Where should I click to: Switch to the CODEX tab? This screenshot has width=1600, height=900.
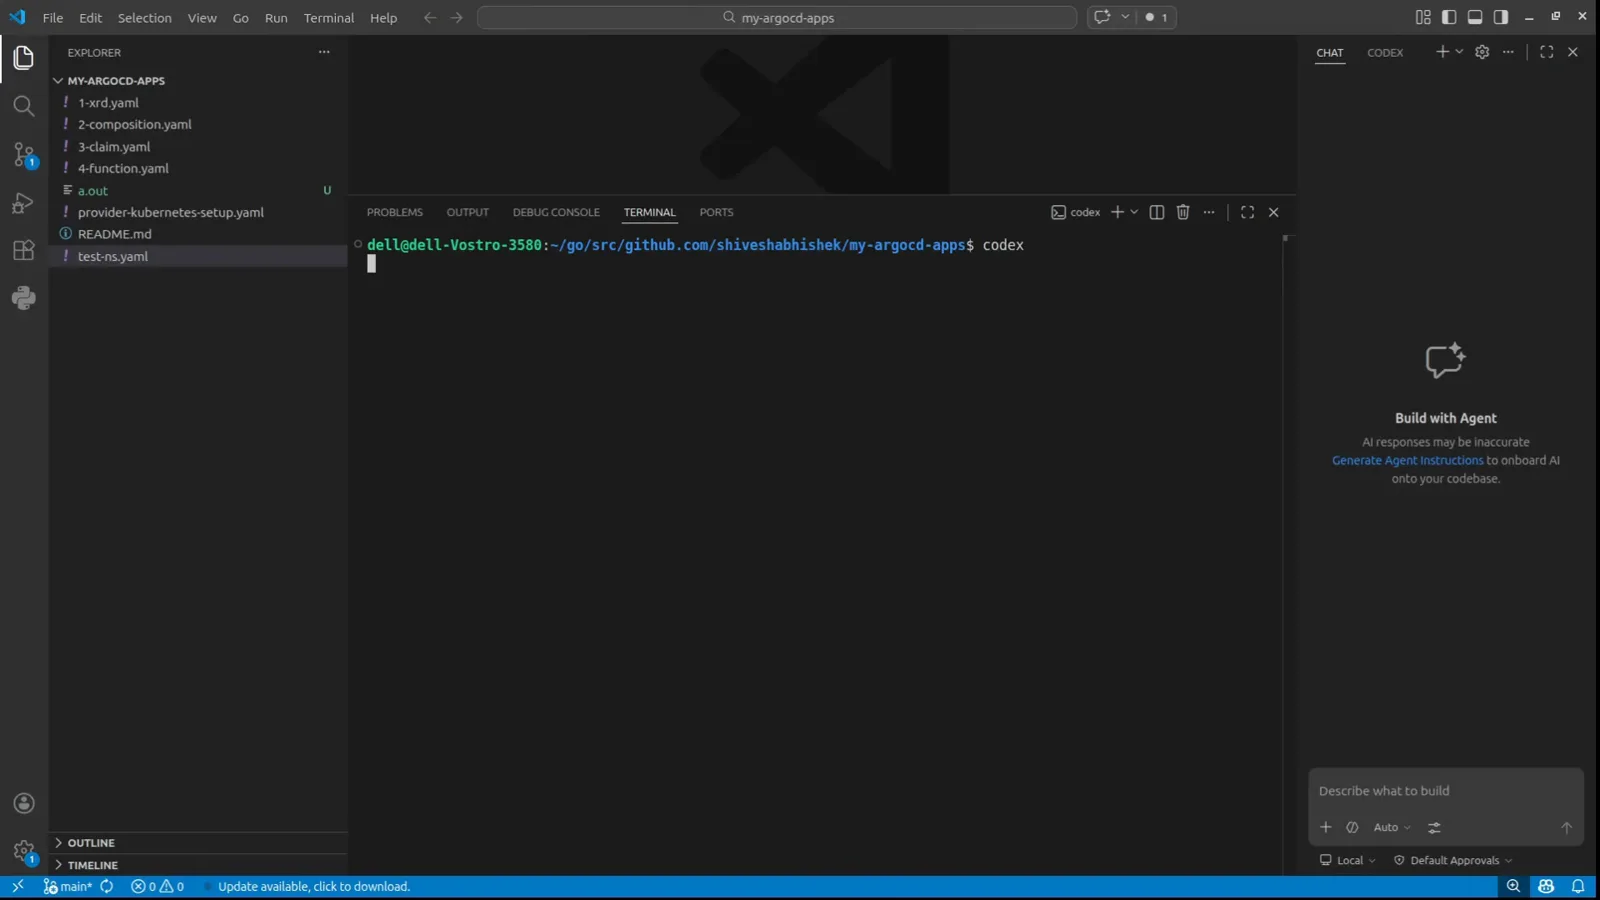[x=1385, y=53]
